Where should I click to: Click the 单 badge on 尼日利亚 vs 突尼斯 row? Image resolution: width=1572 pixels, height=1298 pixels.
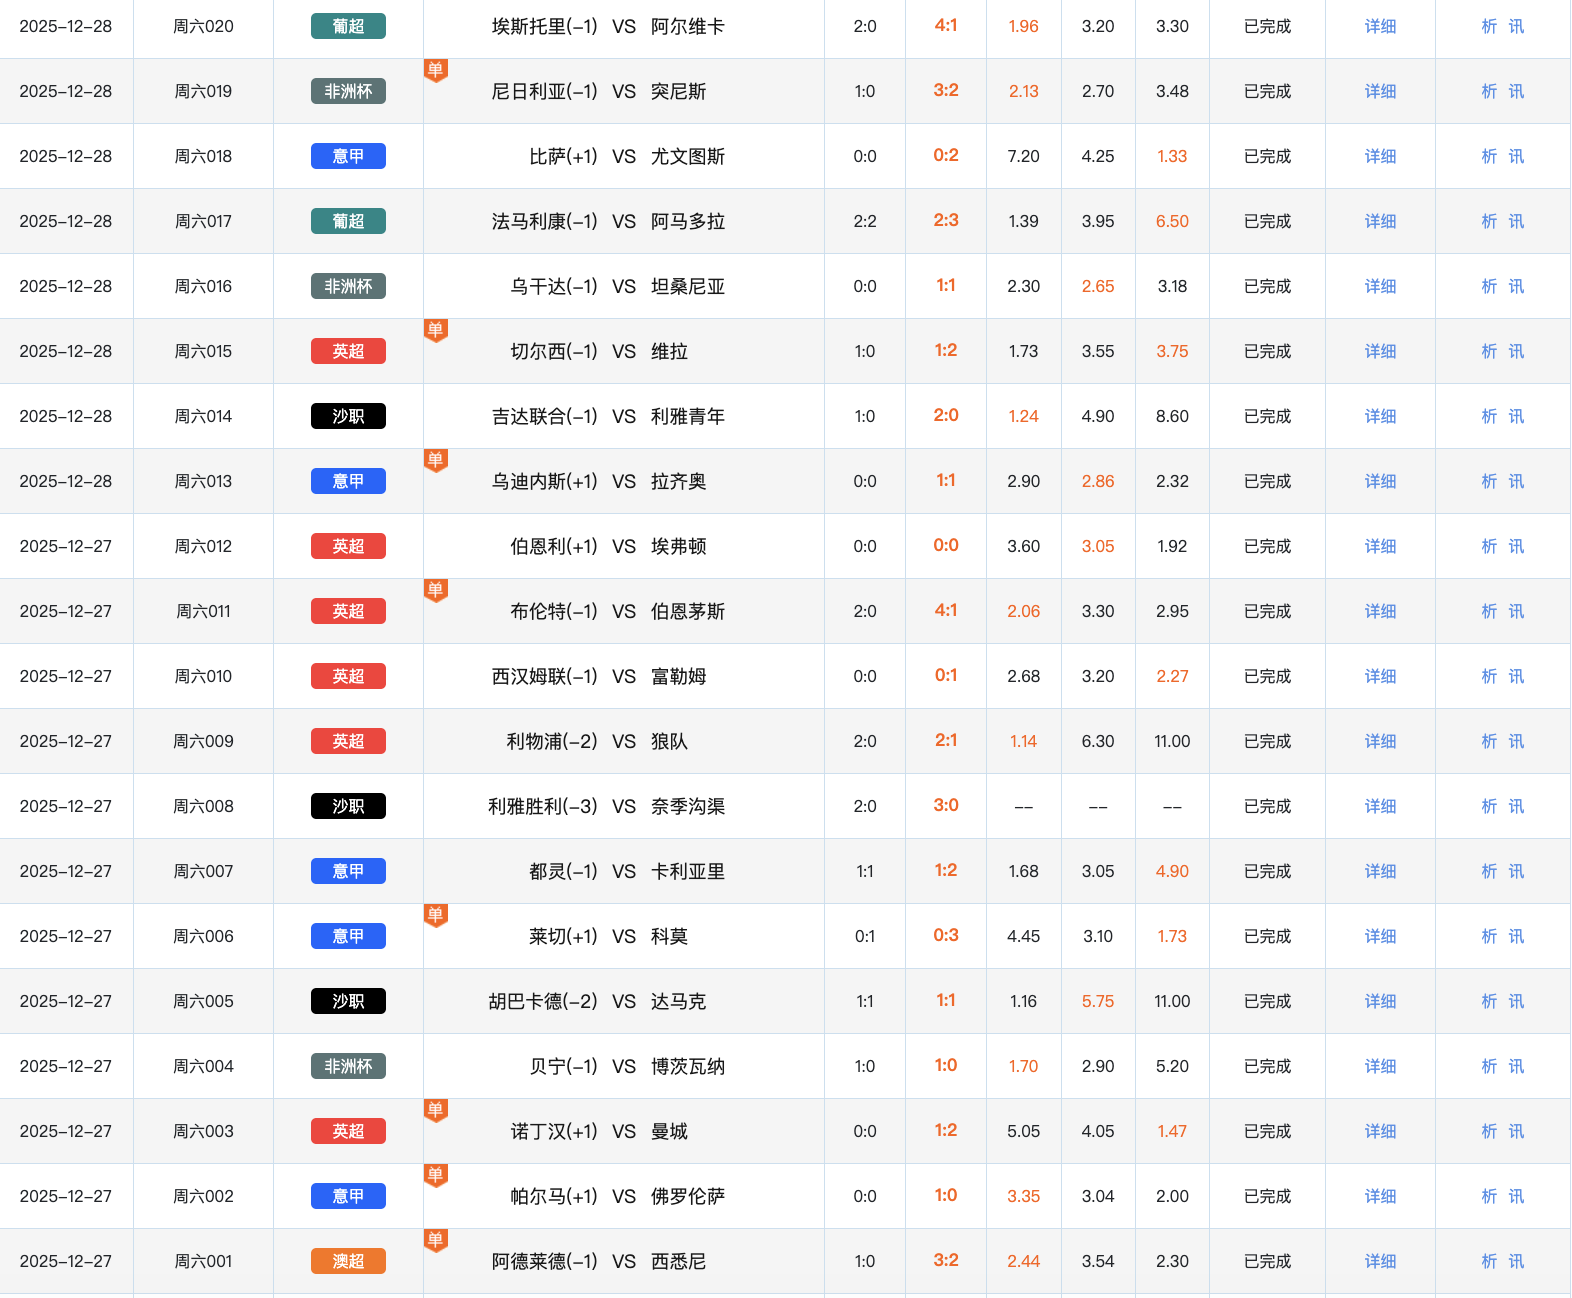[x=435, y=70]
